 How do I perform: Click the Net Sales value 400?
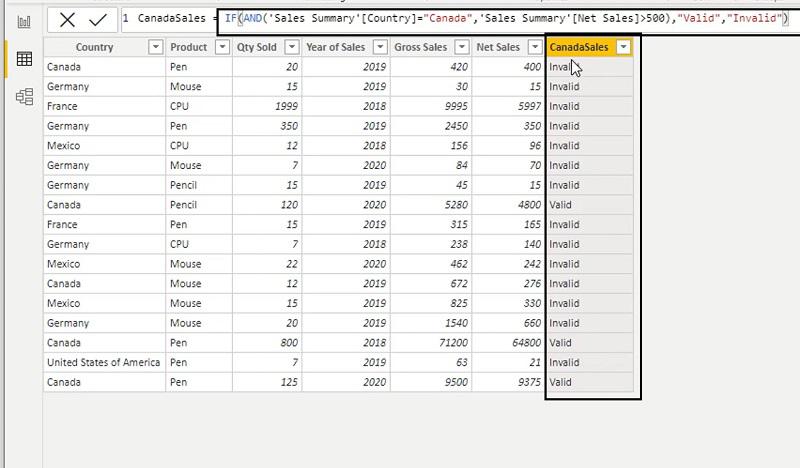532,67
